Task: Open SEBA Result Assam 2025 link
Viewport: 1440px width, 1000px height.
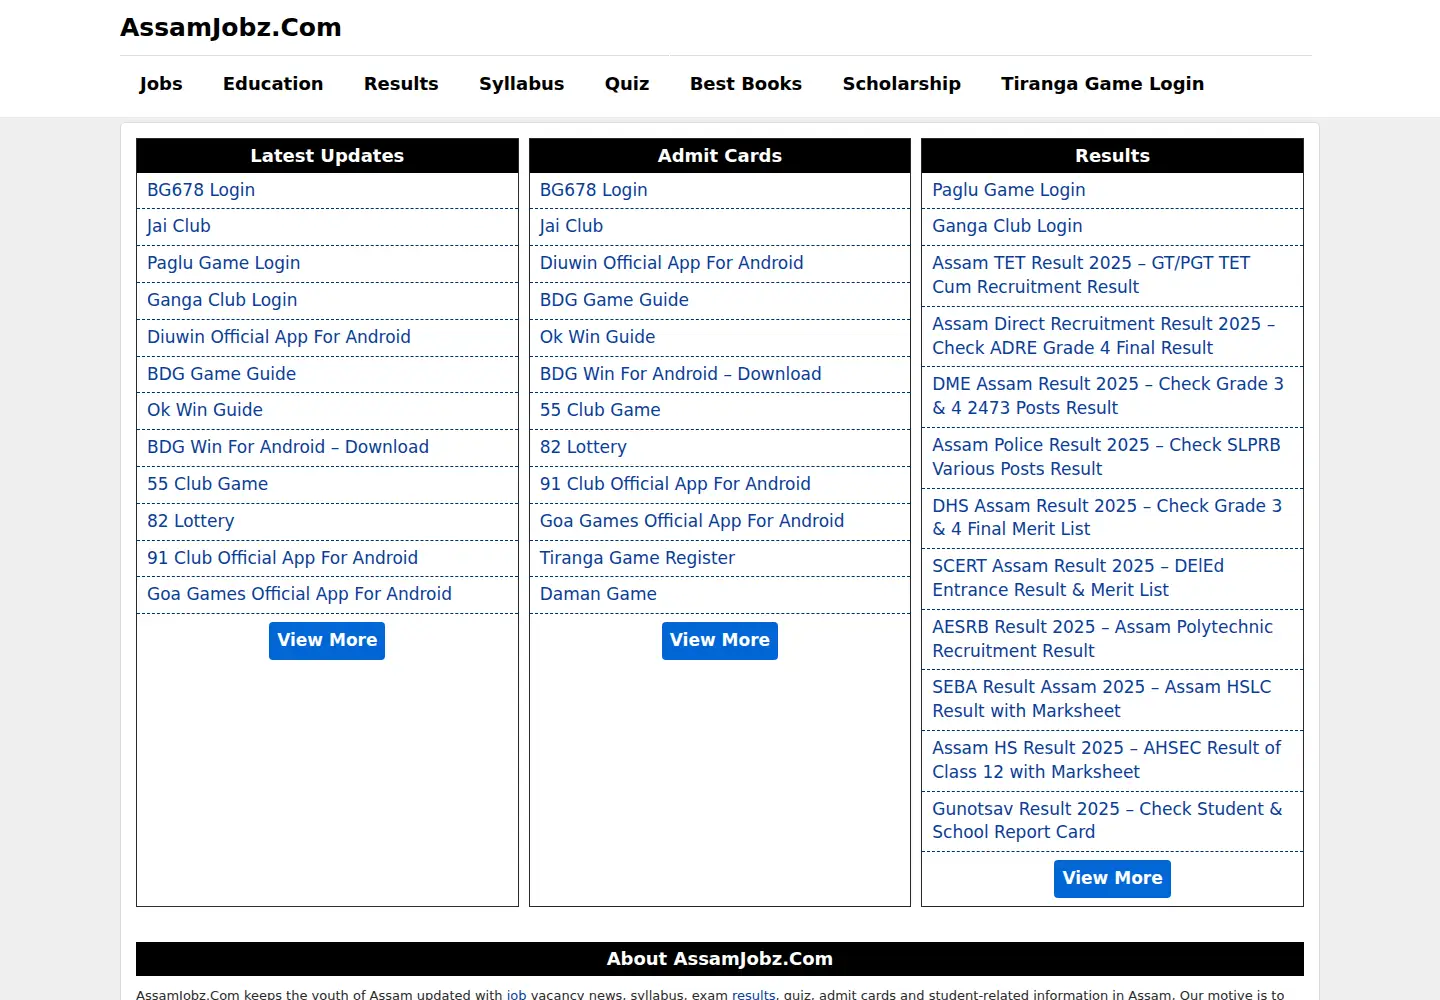Action: click(x=1102, y=699)
